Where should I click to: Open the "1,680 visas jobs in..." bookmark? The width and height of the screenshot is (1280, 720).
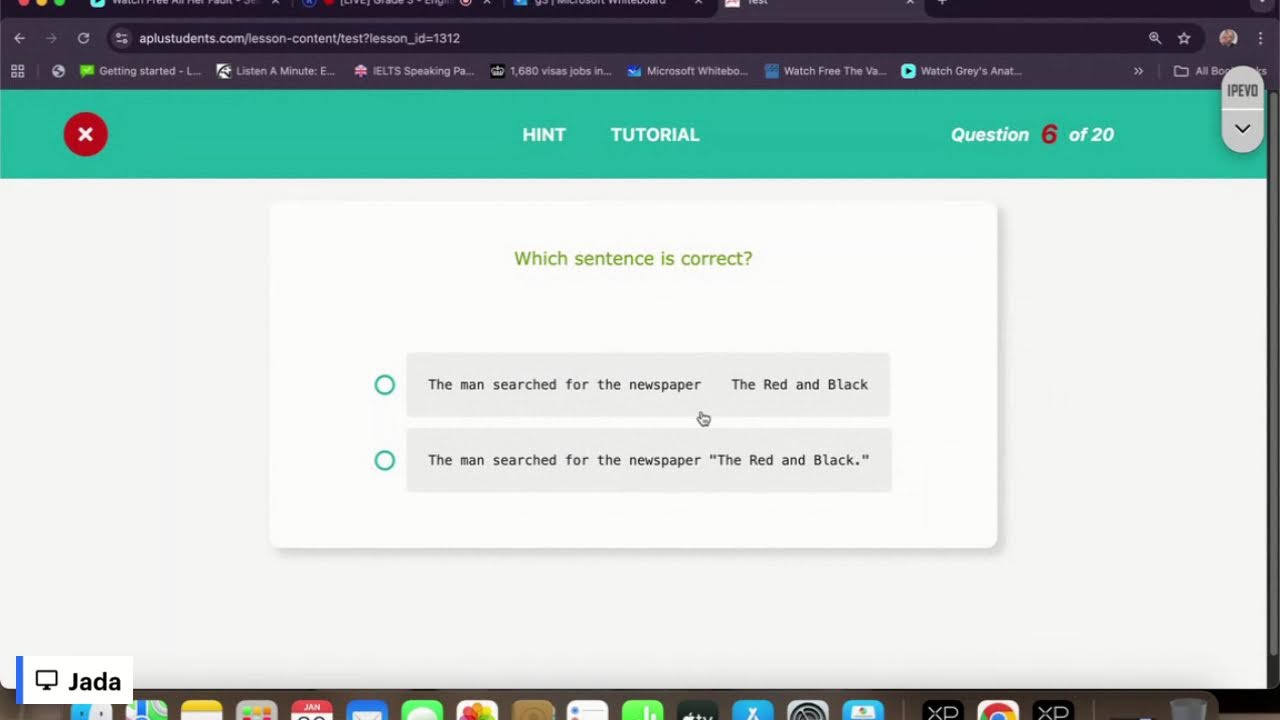pyautogui.click(x=551, y=71)
